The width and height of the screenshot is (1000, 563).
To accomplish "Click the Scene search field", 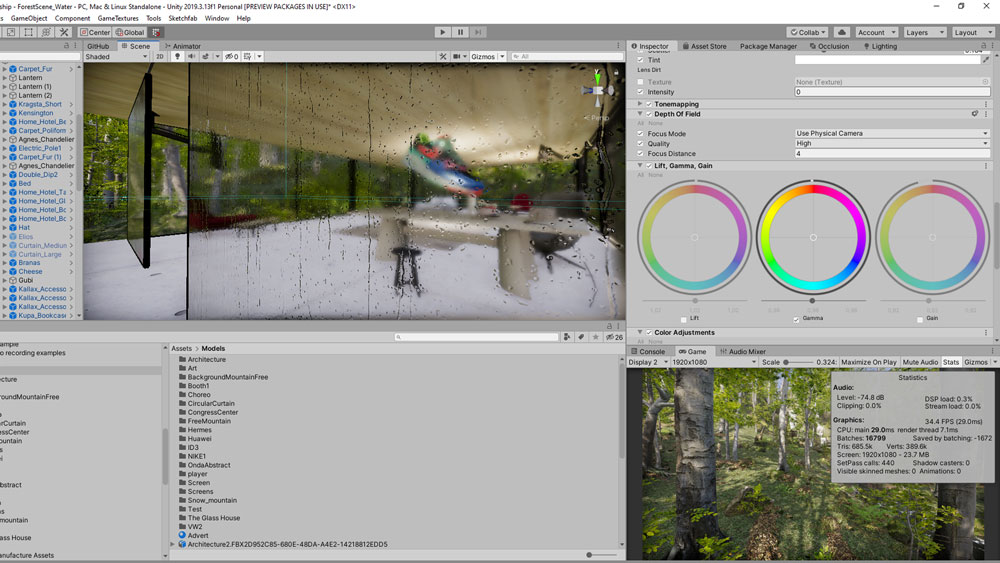I will point(566,56).
